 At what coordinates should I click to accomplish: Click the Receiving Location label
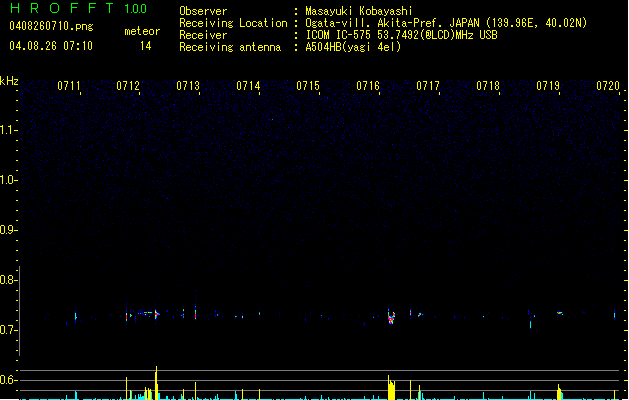(233, 23)
